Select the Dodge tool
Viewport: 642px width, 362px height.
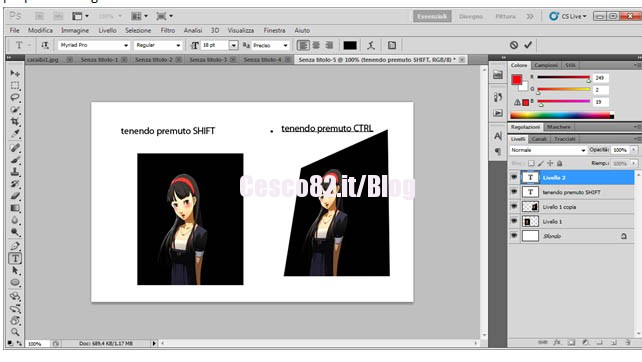pos(15,232)
